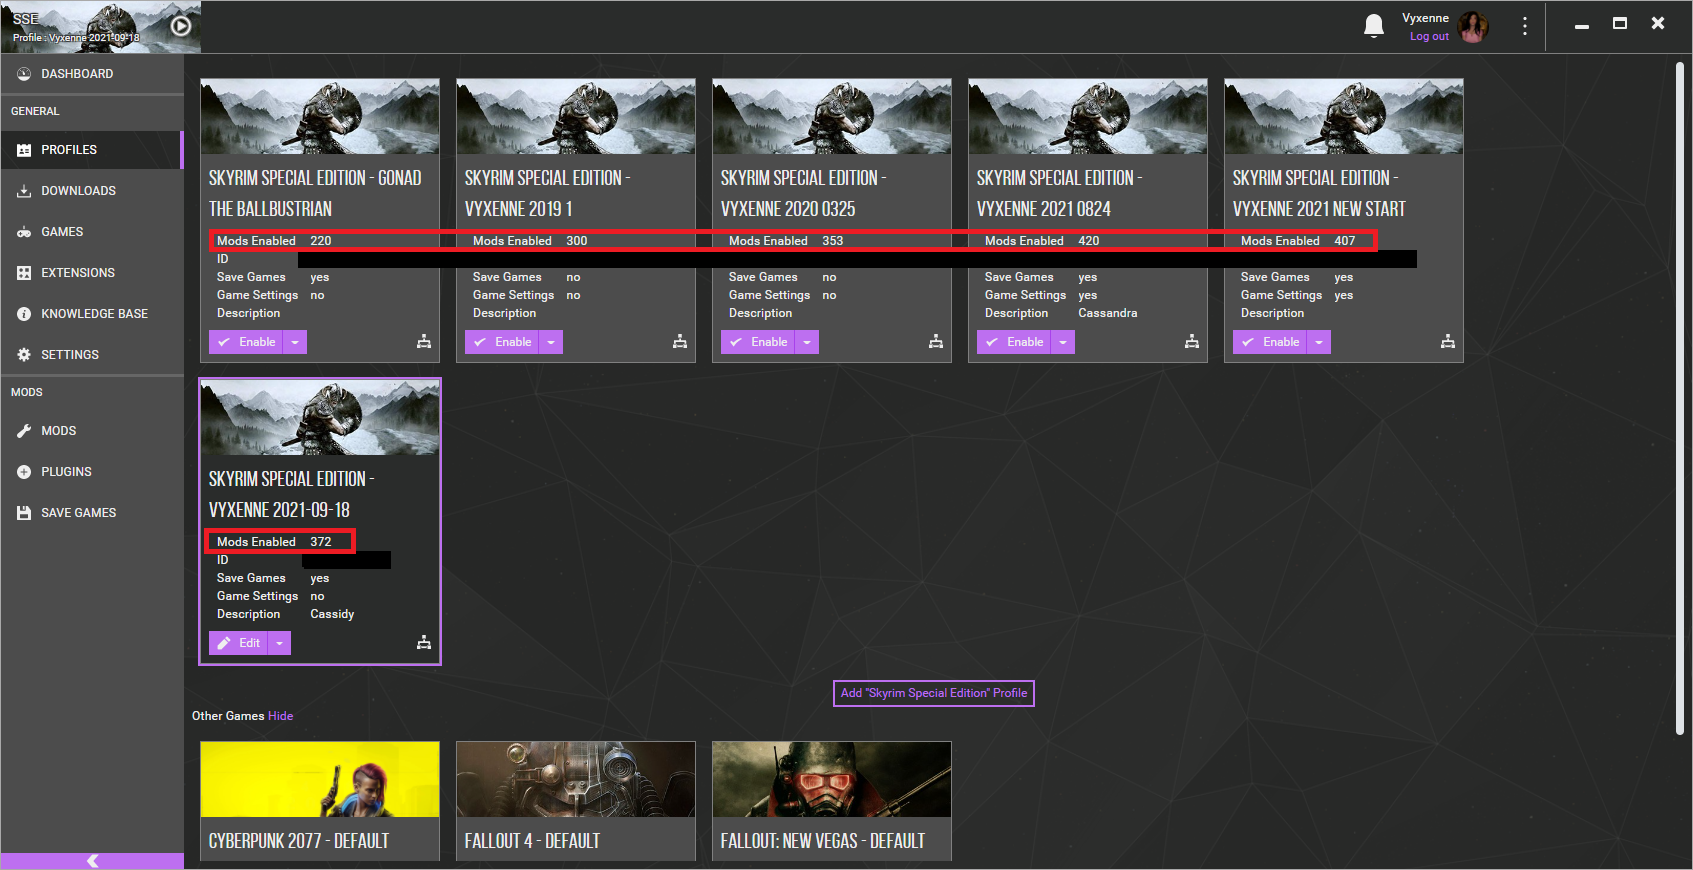Expand Enable dropdown for Vyxenne 2021 New Start
The width and height of the screenshot is (1693, 870).
(x=1319, y=342)
